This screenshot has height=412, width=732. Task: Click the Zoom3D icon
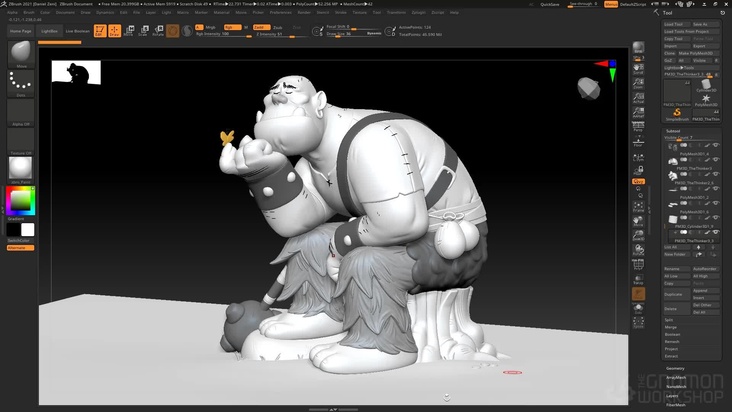point(638,235)
